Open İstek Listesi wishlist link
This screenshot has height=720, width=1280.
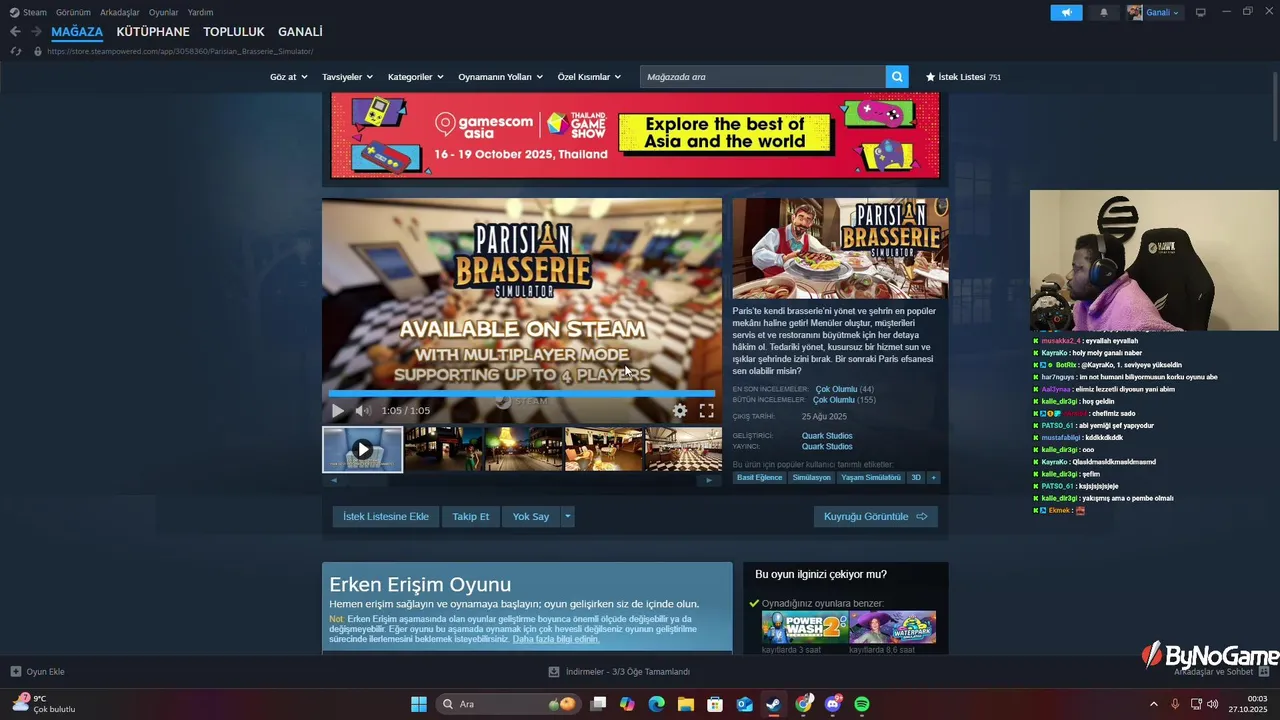(x=963, y=77)
